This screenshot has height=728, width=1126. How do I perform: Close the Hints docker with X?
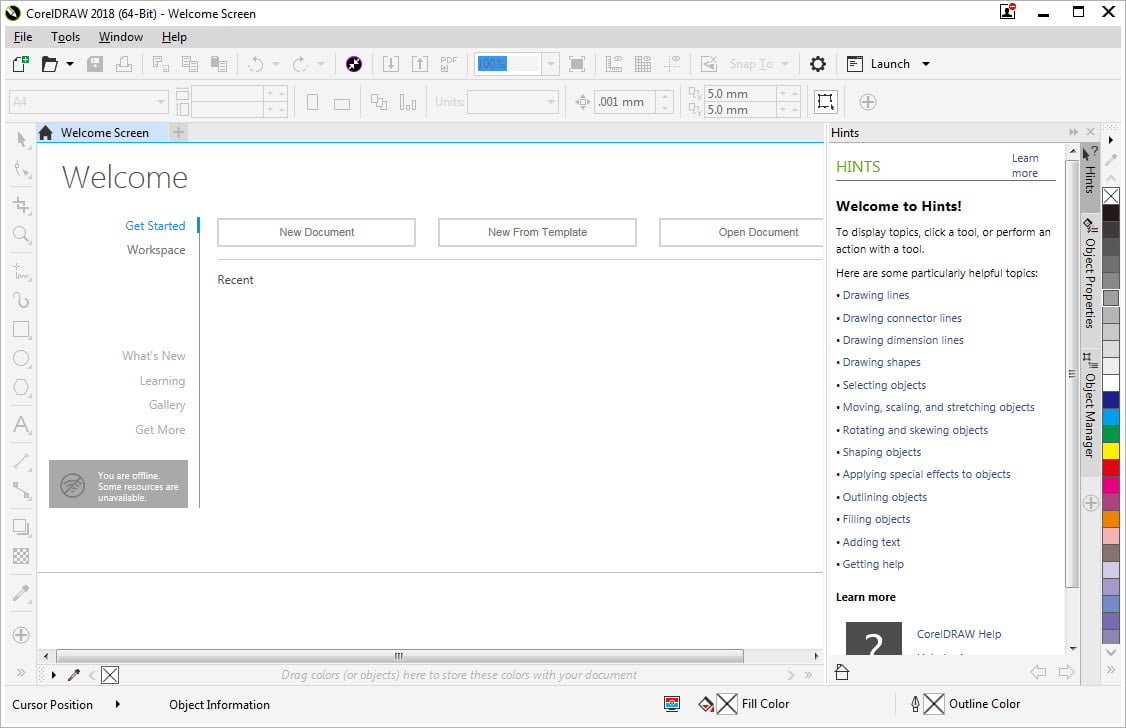point(1090,132)
